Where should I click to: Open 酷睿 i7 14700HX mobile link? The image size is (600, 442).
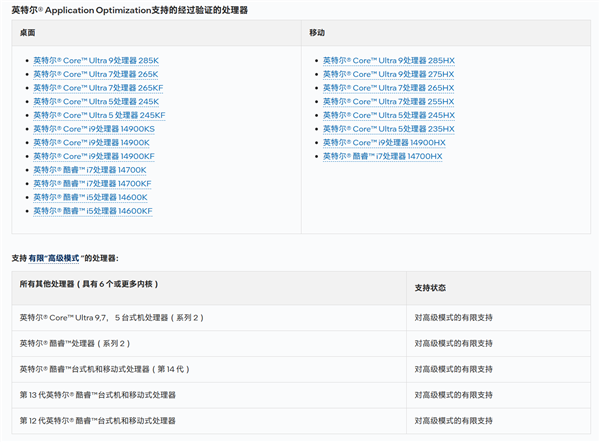coord(383,156)
